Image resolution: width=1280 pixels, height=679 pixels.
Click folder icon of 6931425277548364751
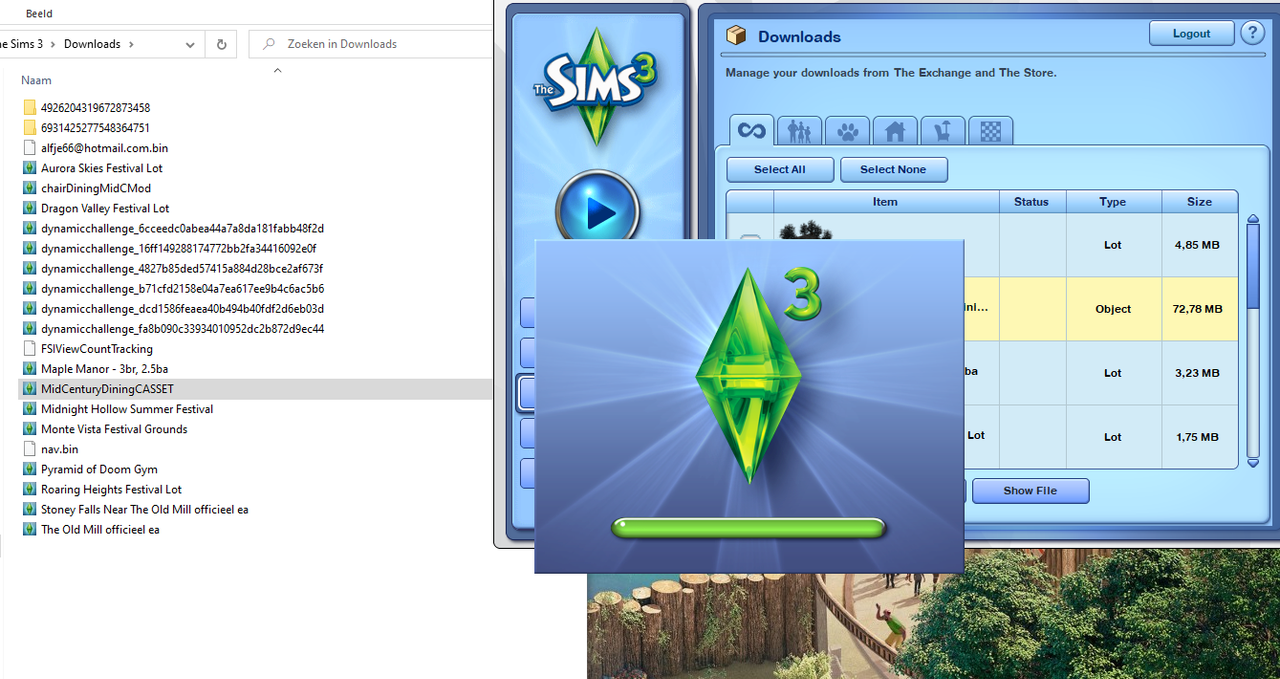pyautogui.click(x=29, y=127)
